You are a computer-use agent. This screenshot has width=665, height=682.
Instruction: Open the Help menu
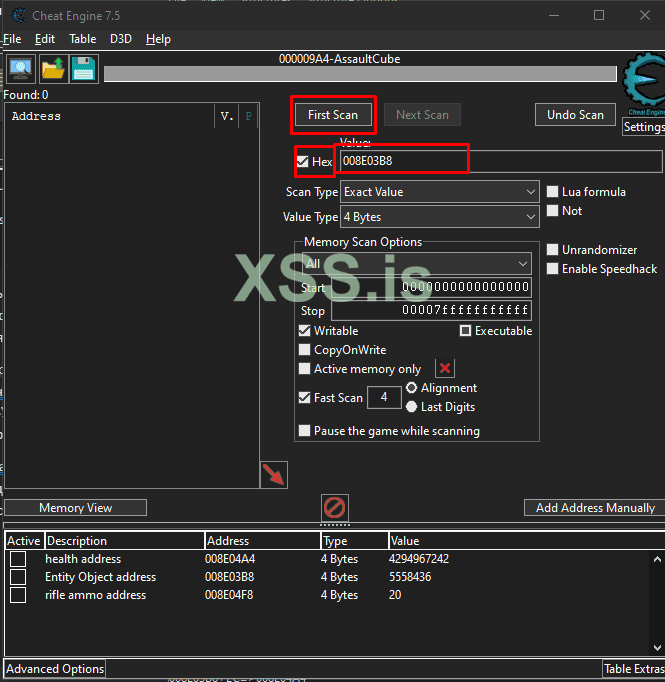click(158, 39)
